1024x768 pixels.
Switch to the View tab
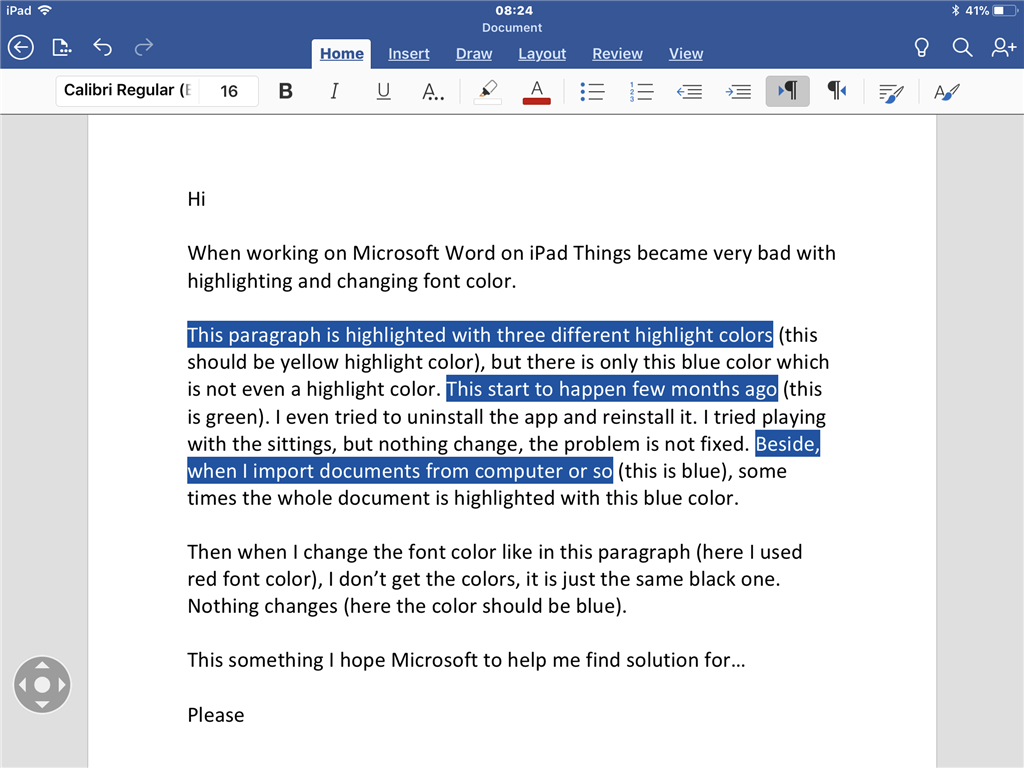(x=686, y=54)
